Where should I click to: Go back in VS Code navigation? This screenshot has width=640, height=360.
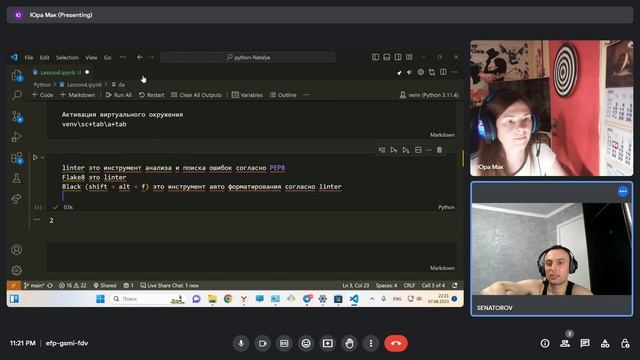pyautogui.click(x=140, y=58)
